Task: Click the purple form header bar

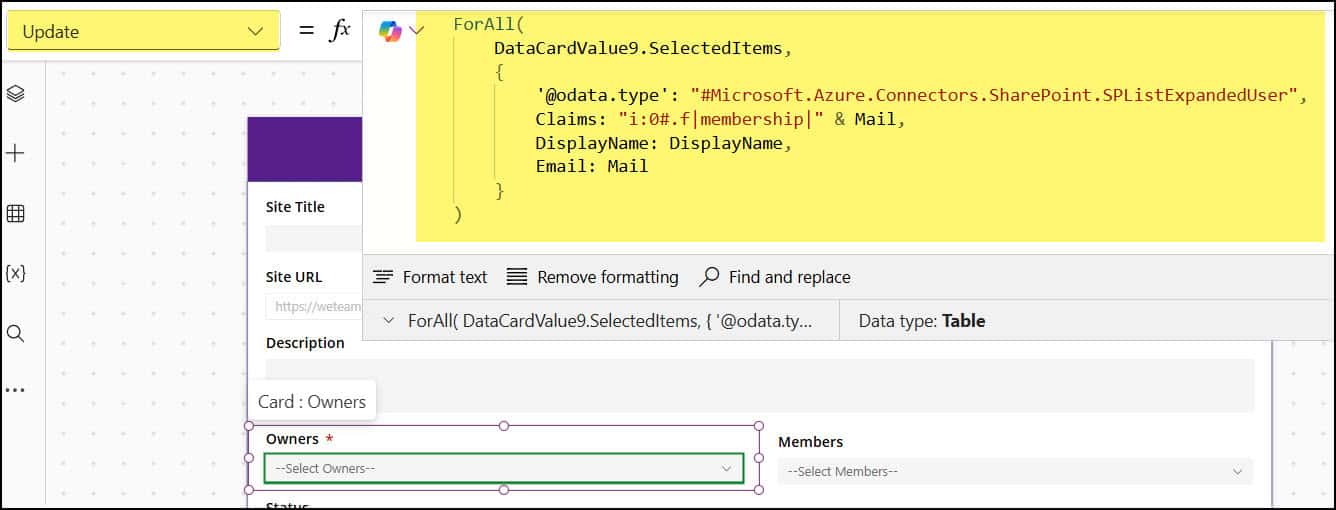Action: (305, 149)
